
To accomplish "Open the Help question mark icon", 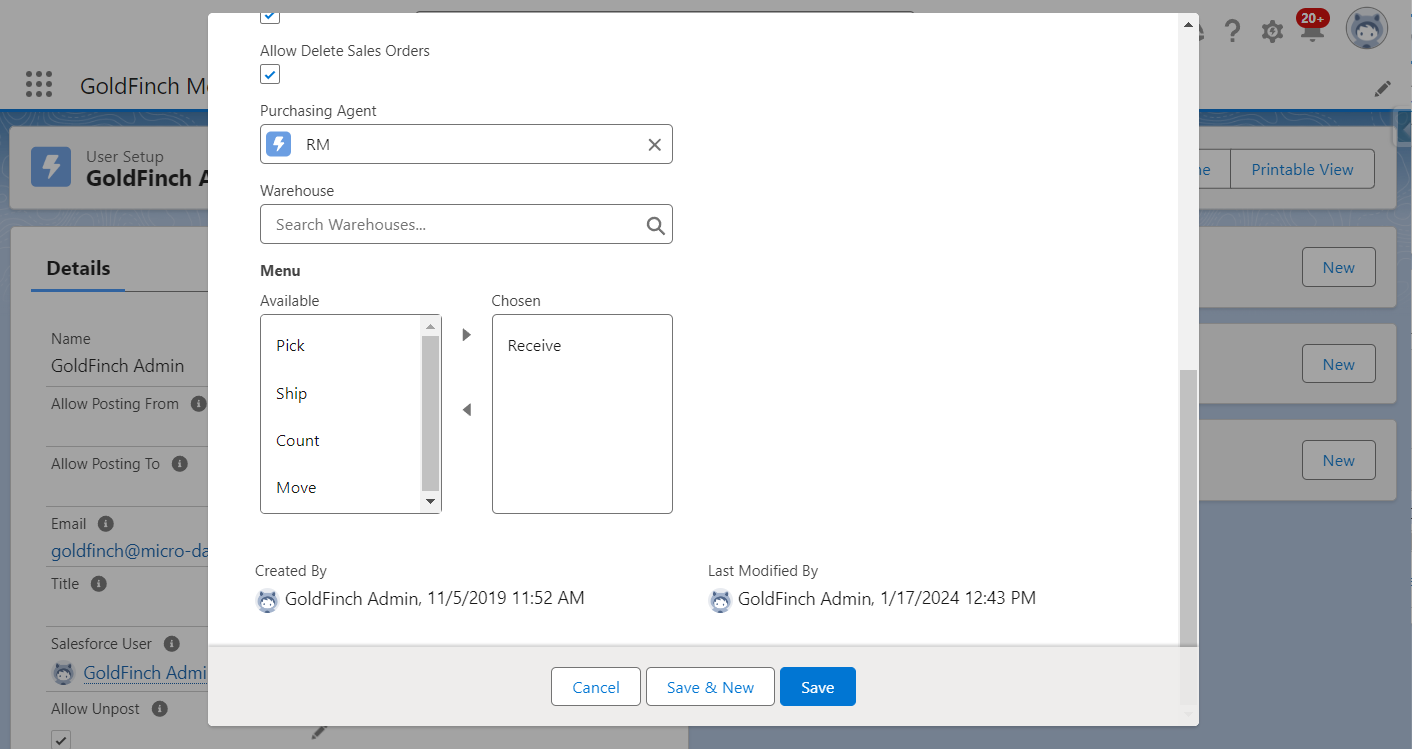I will click(x=1232, y=31).
